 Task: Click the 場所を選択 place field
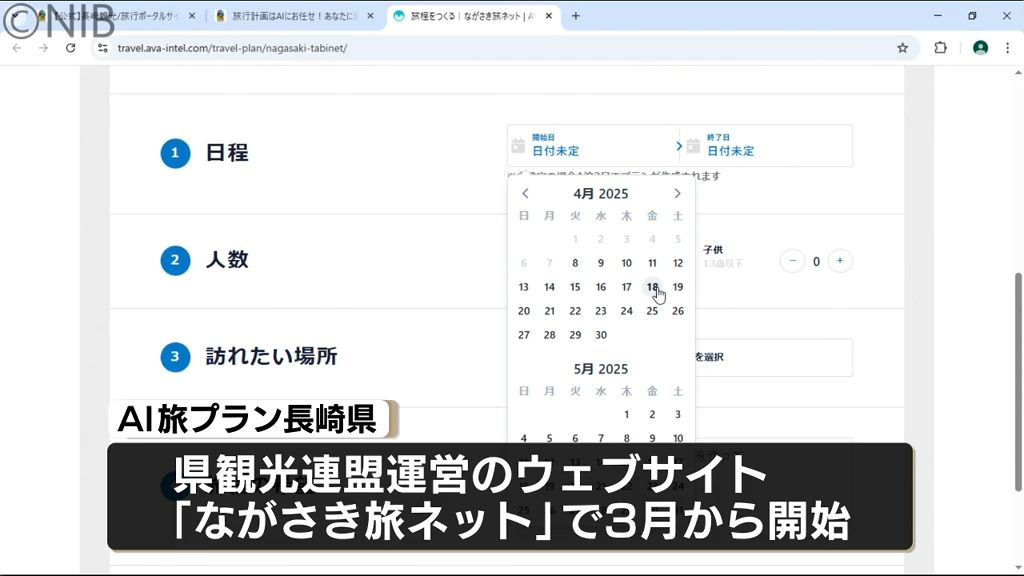click(774, 357)
